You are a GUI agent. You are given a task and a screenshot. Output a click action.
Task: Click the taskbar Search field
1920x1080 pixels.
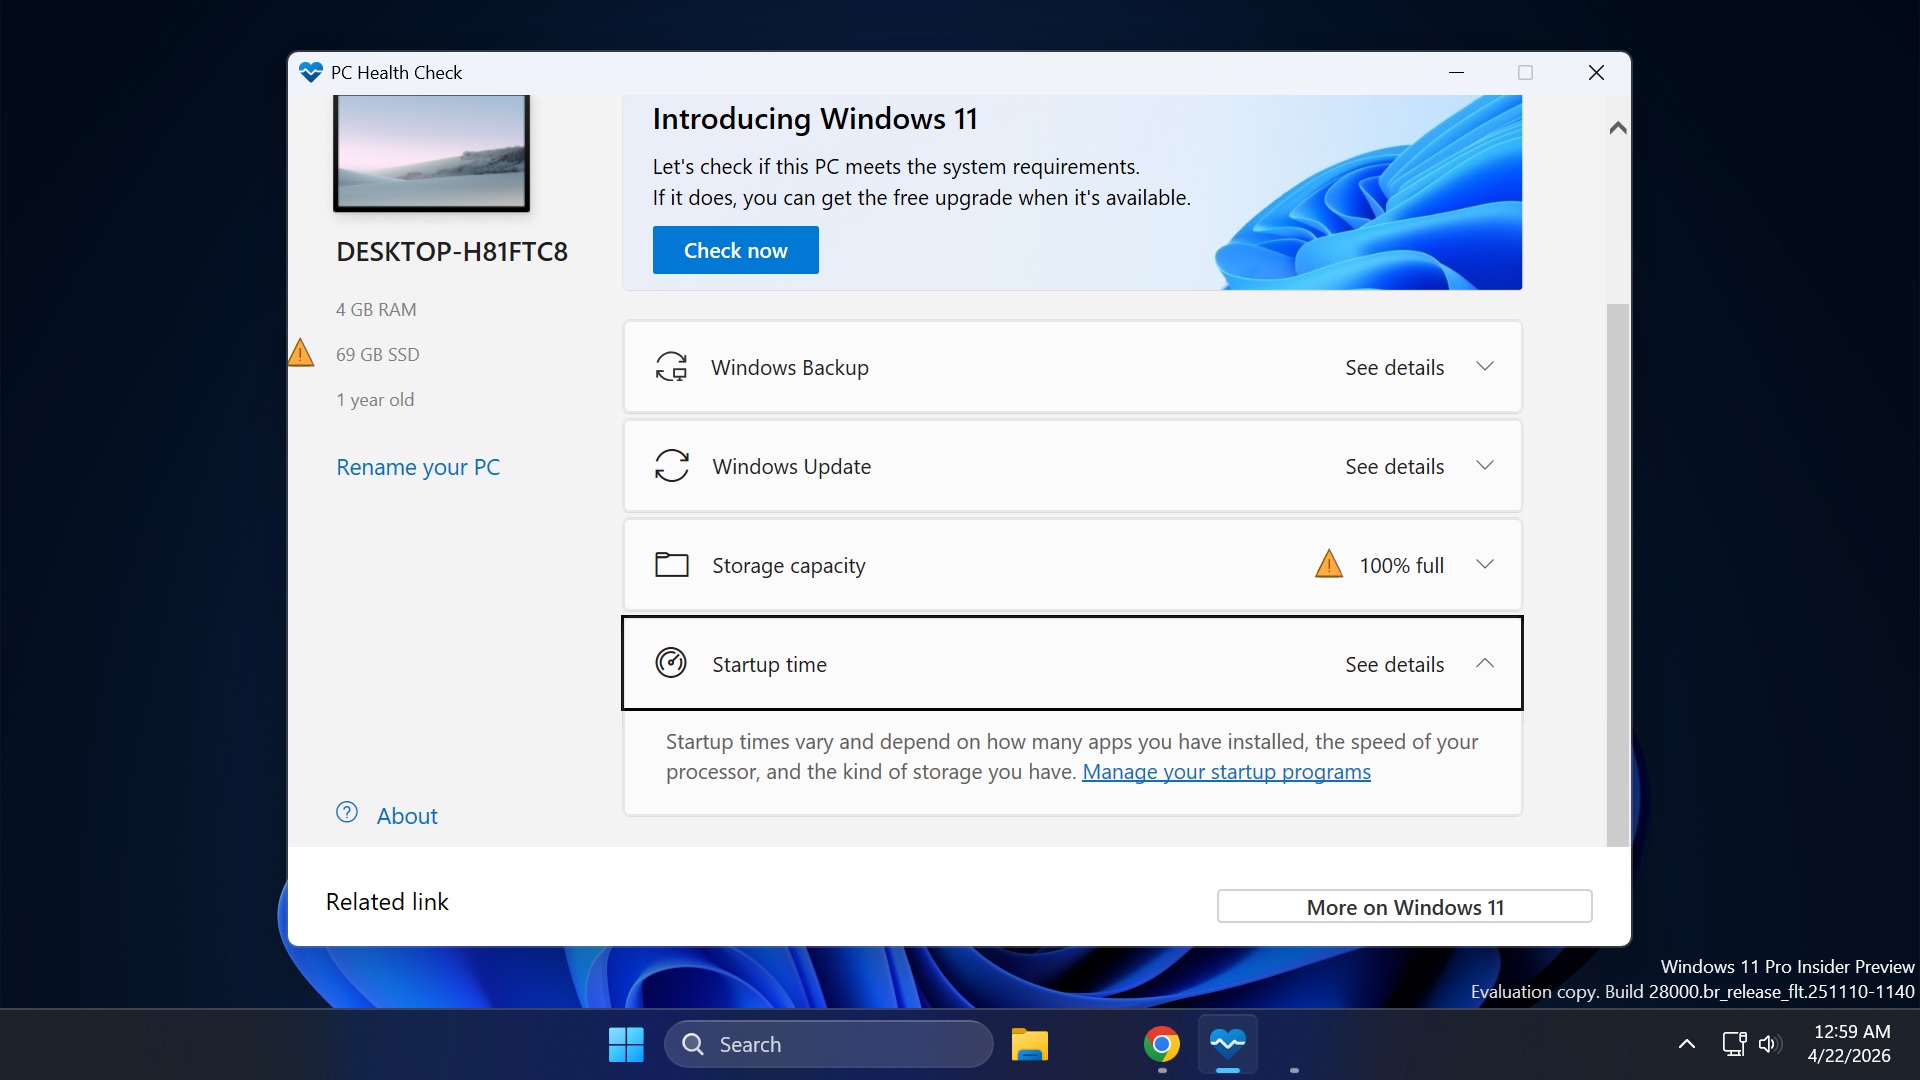[830, 1043]
